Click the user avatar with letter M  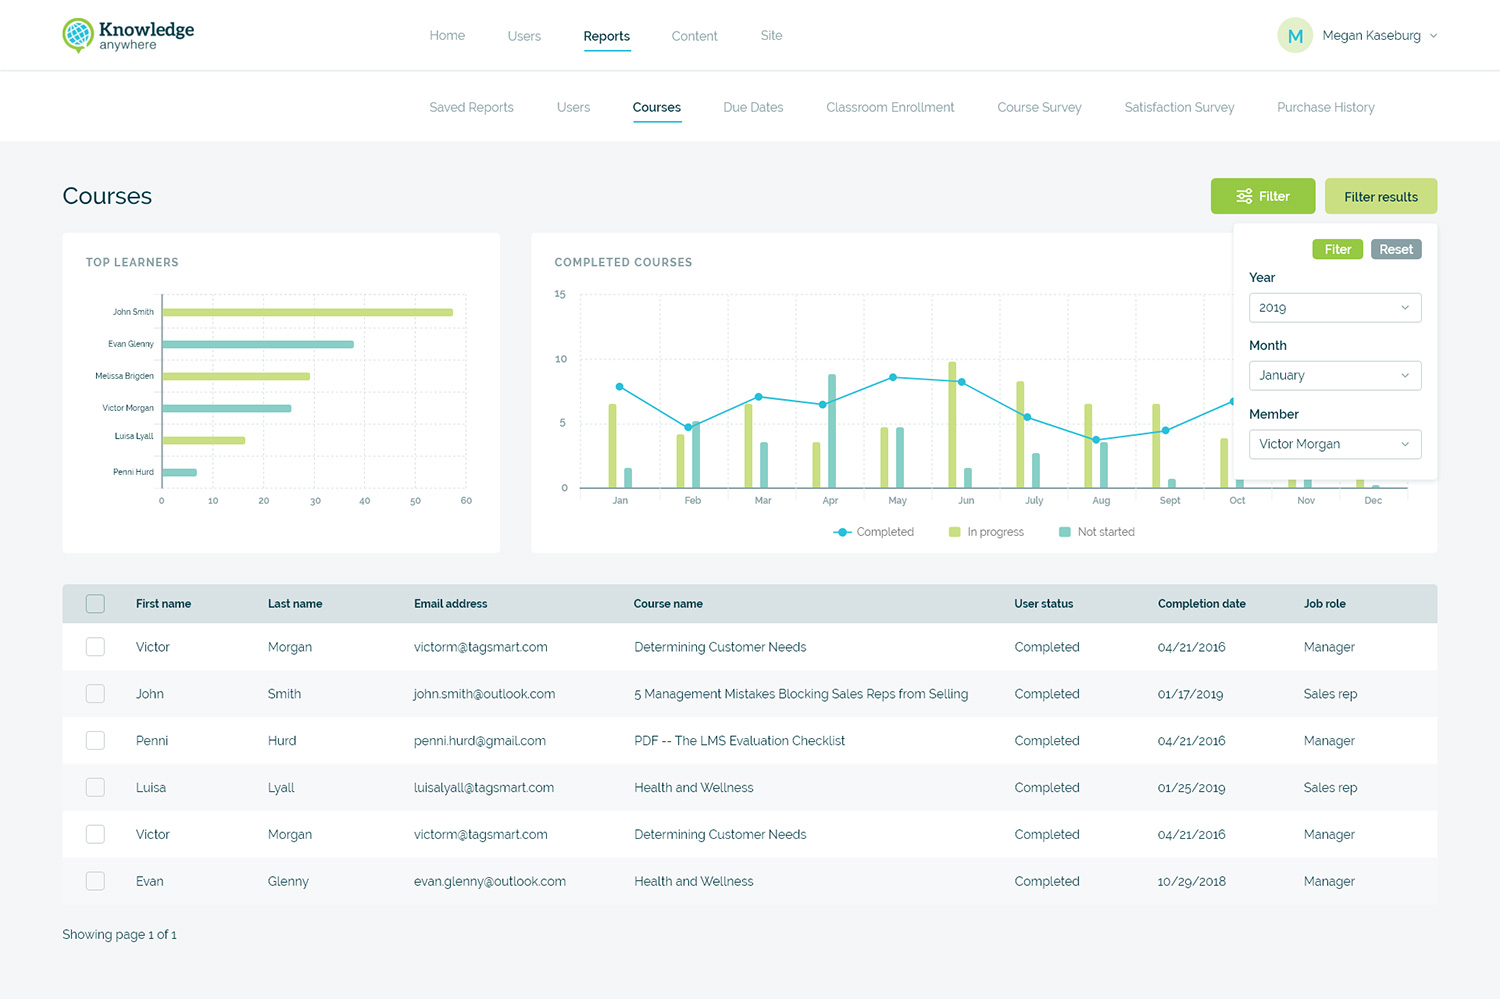(x=1294, y=36)
